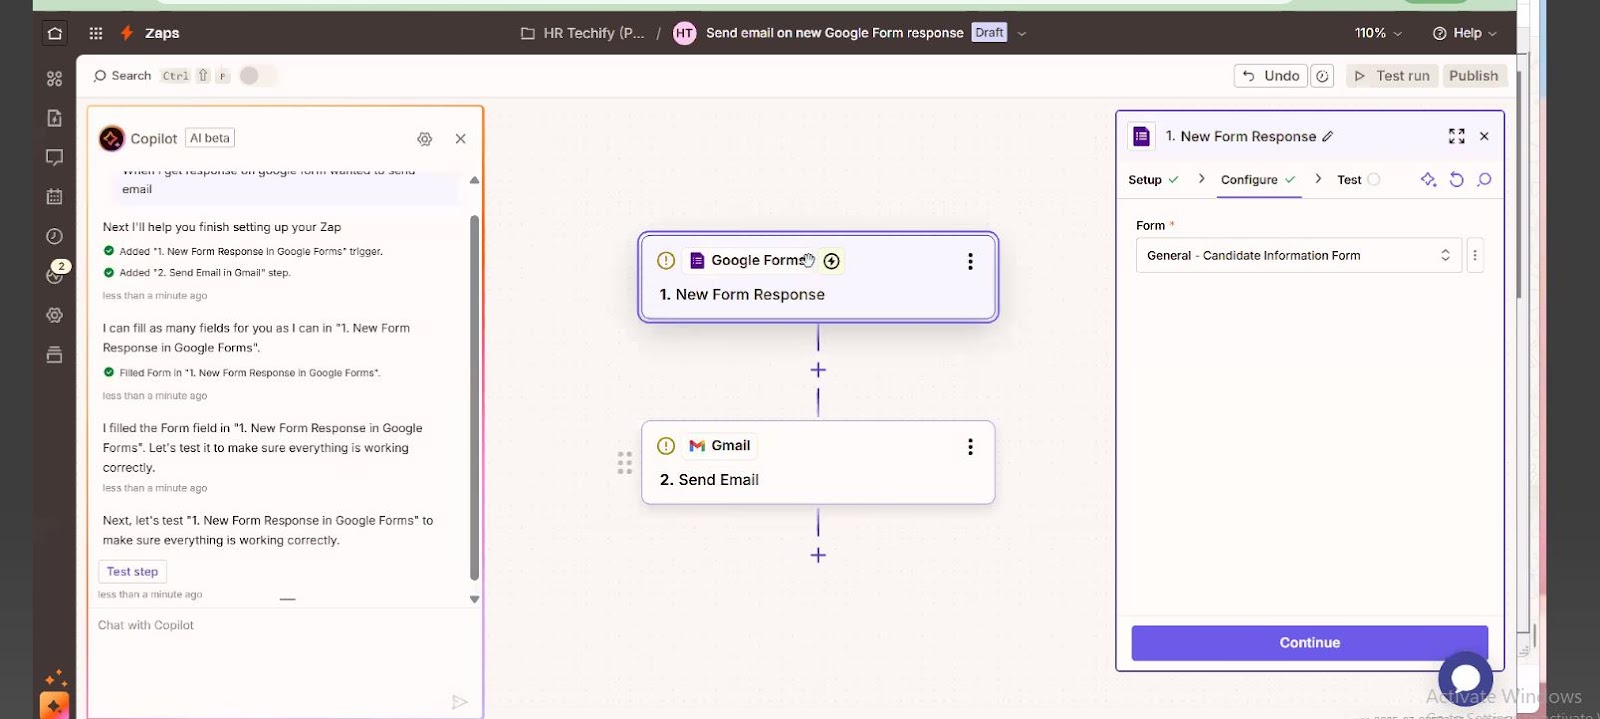Open the zap file icon in sidebar
The width and height of the screenshot is (1600, 719).
(55, 118)
